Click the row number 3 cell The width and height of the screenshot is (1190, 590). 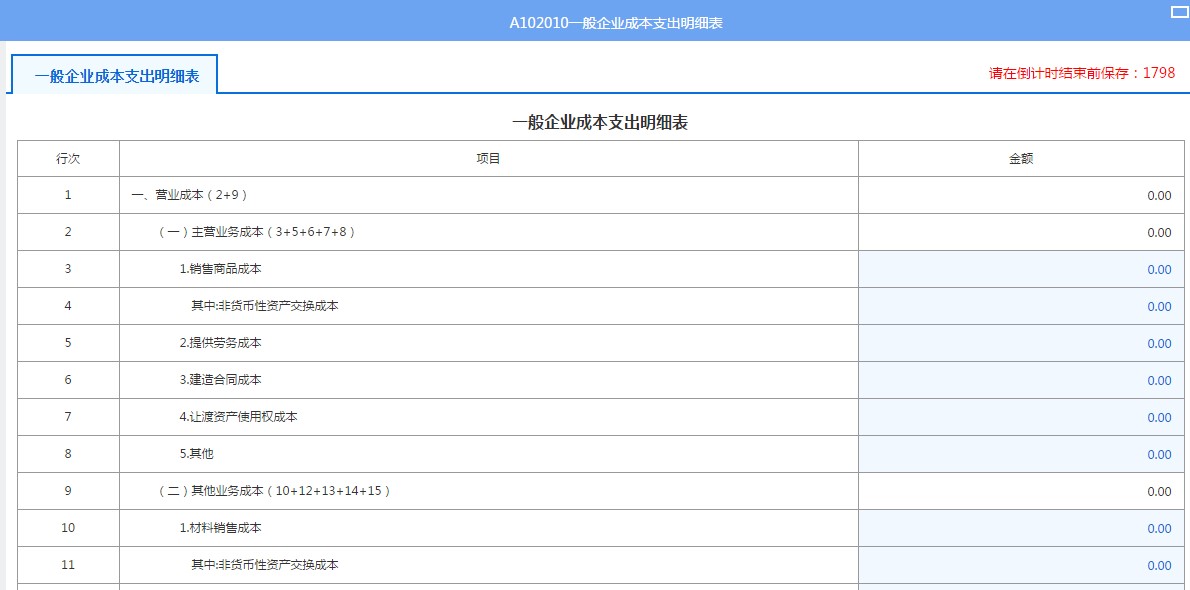click(x=67, y=269)
